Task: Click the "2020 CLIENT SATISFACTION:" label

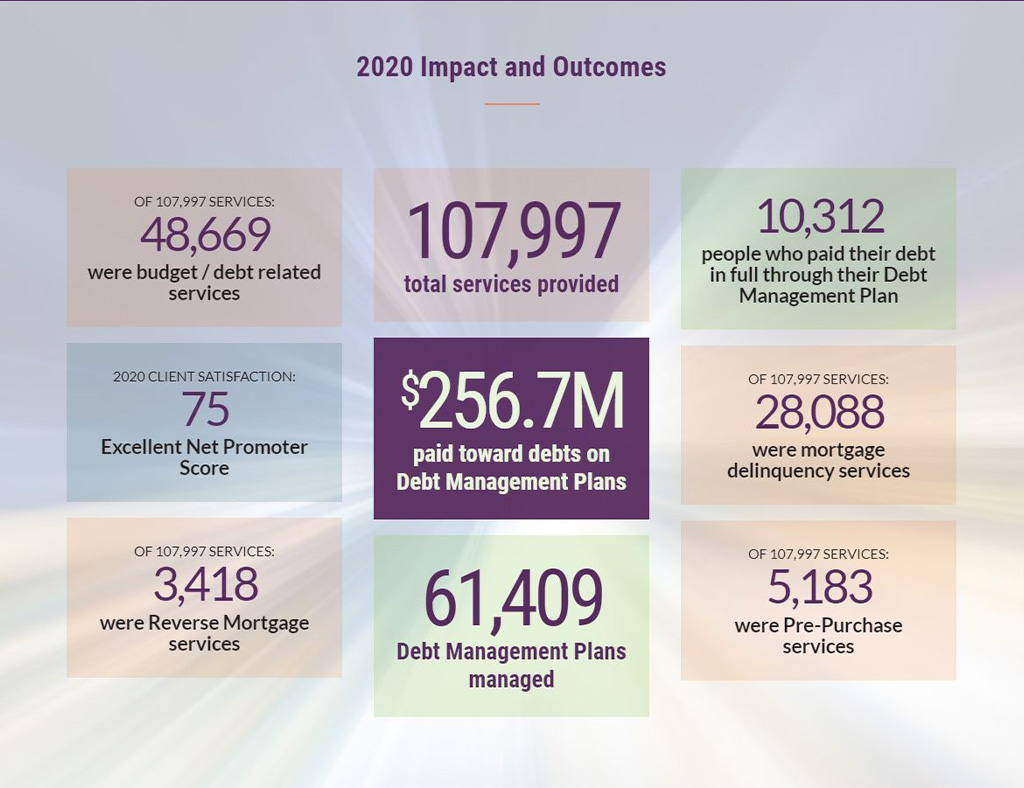Action: click(x=204, y=377)
